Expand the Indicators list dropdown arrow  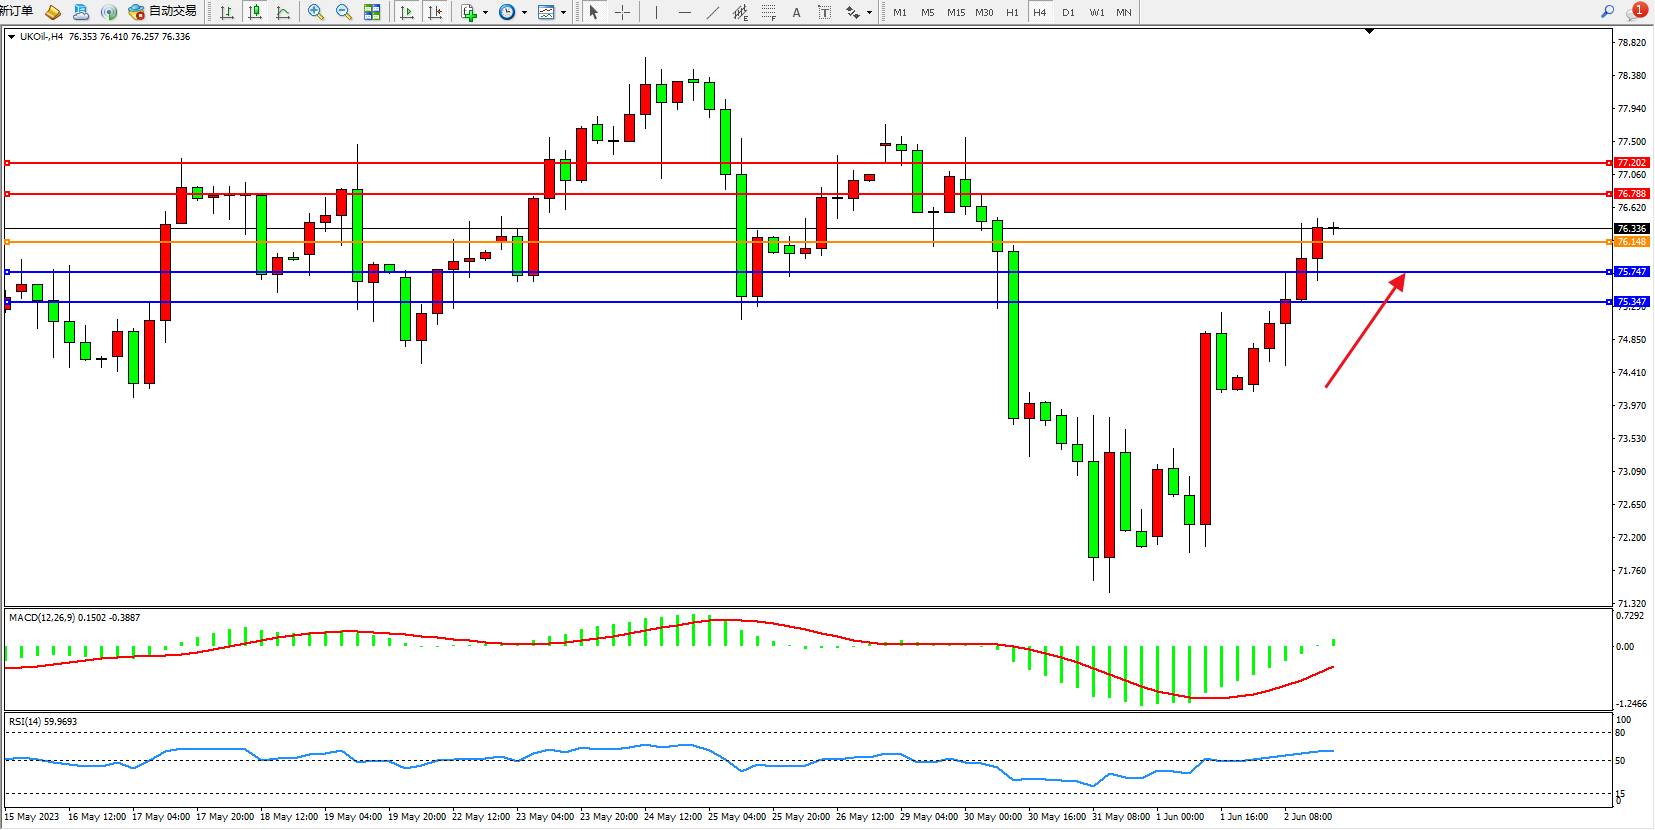point(485,13)
